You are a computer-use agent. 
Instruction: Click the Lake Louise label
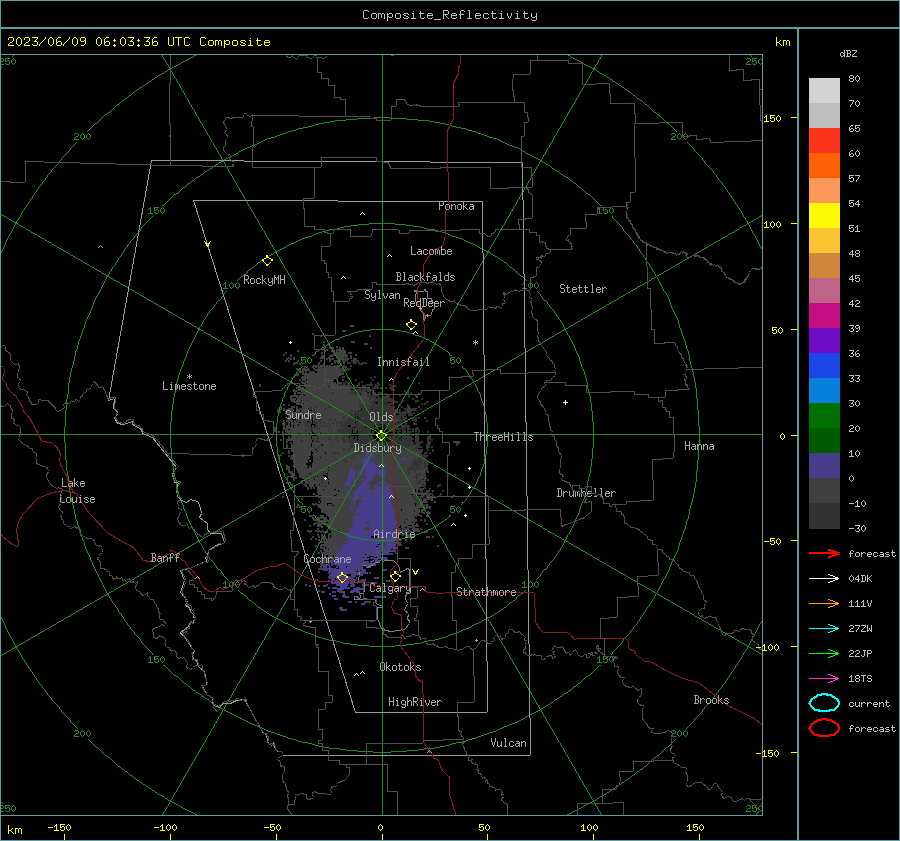(77, 491)
